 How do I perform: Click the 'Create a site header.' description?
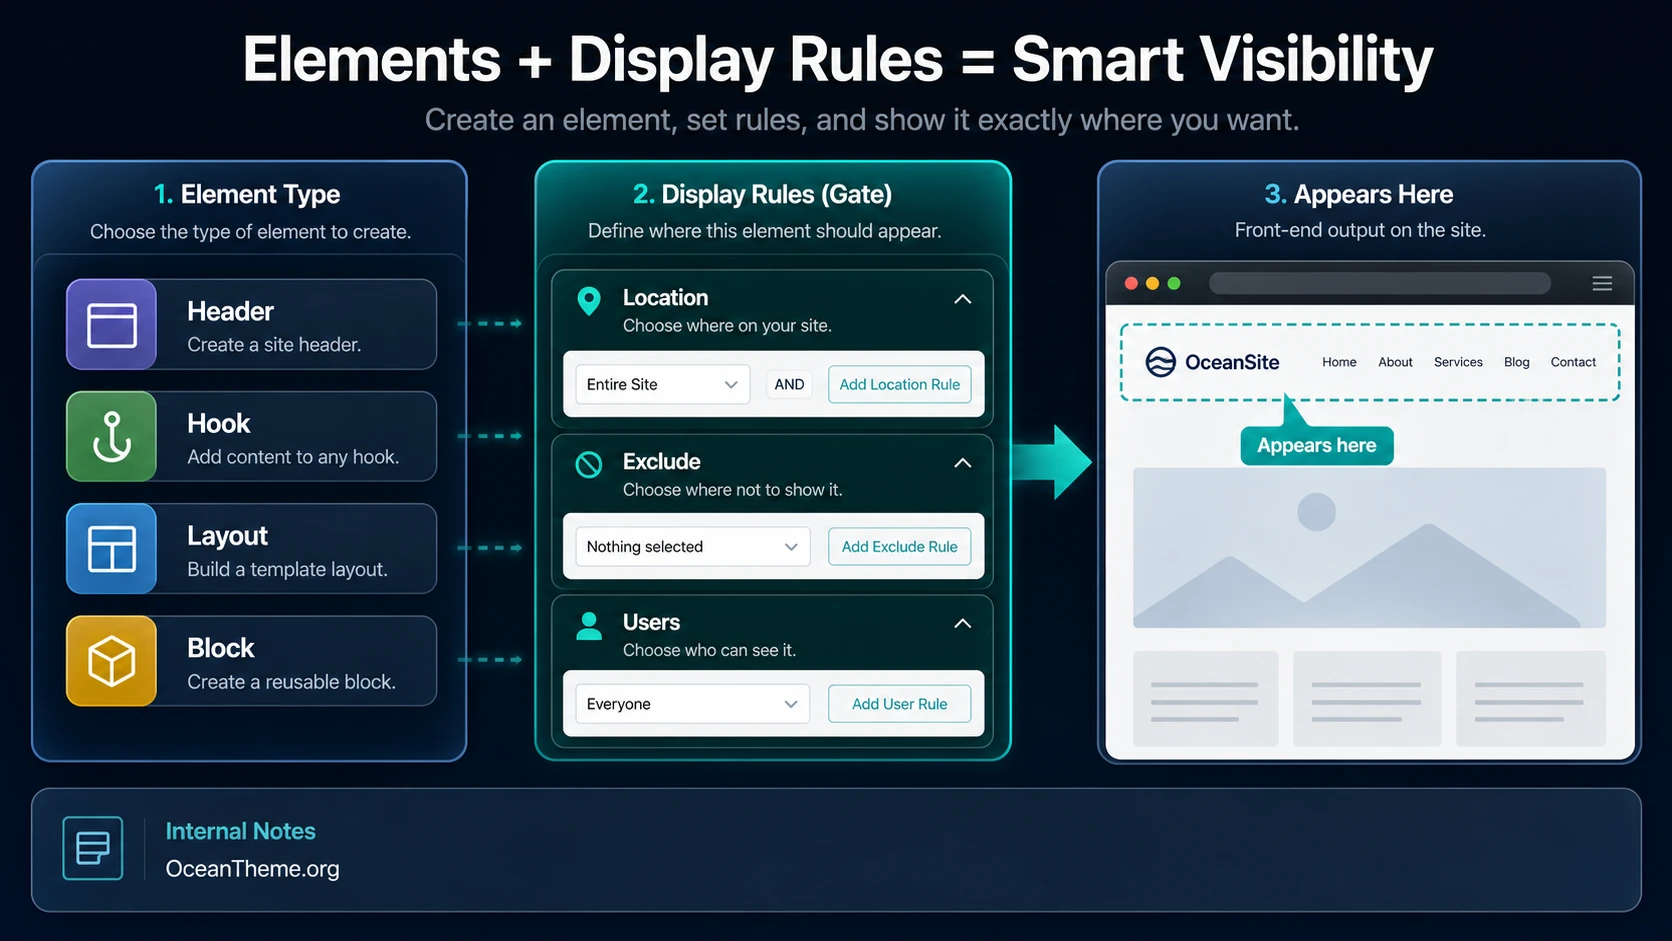(274, 345)
